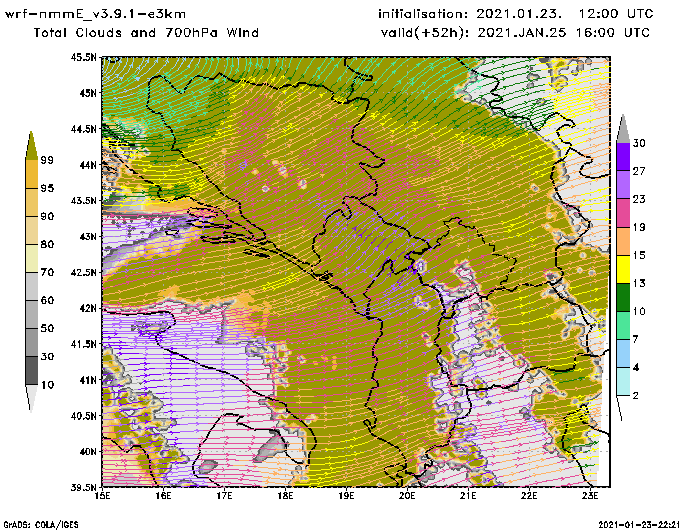This screenshot has height=530, width=700.
Task: Click the 2 value on wind legend
Action: (636, 396)
